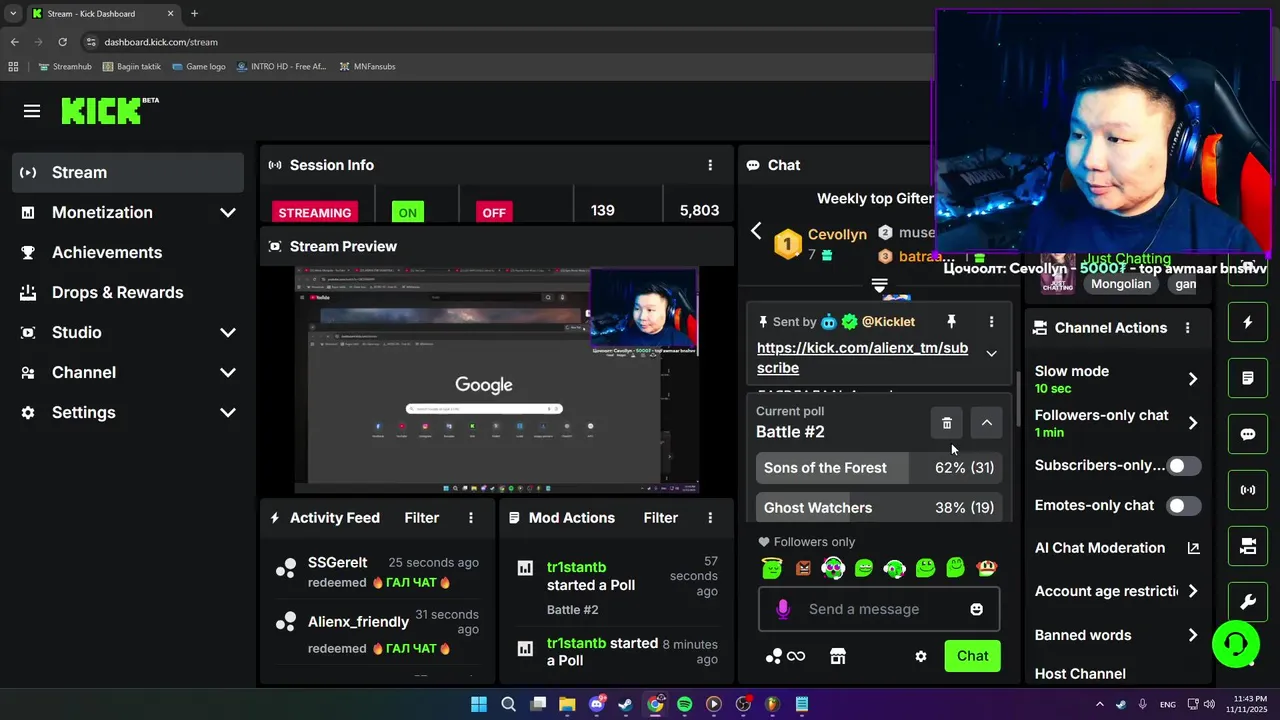Image resolution: width=1280 pixels, height=720 pixels.
Task: Open three-dot menu on the pinned Kicklet message
Action: pyautogui.click(x=991, y=322)
